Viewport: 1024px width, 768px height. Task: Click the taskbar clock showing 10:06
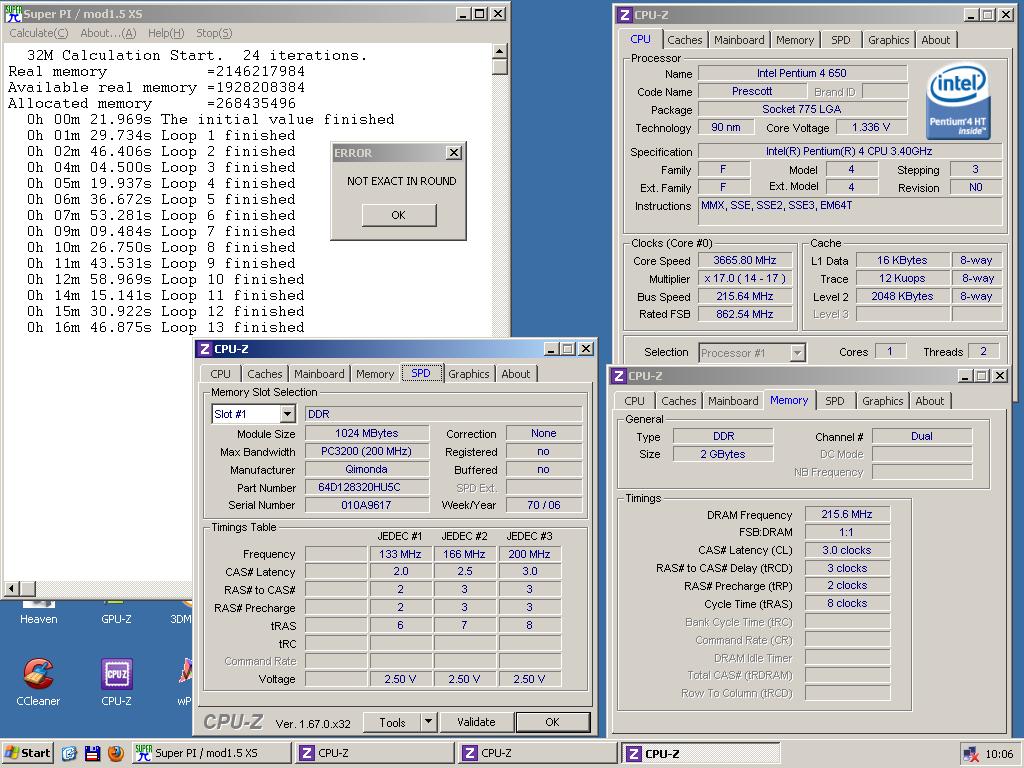999,754
